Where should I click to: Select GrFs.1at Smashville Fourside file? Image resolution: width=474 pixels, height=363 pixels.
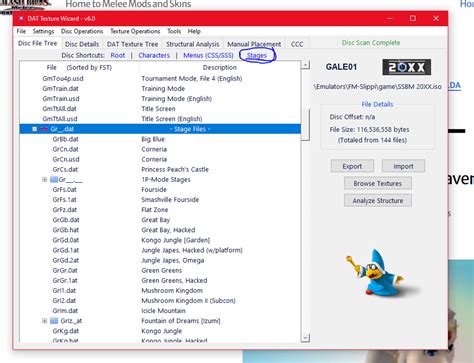pos(160,200)
